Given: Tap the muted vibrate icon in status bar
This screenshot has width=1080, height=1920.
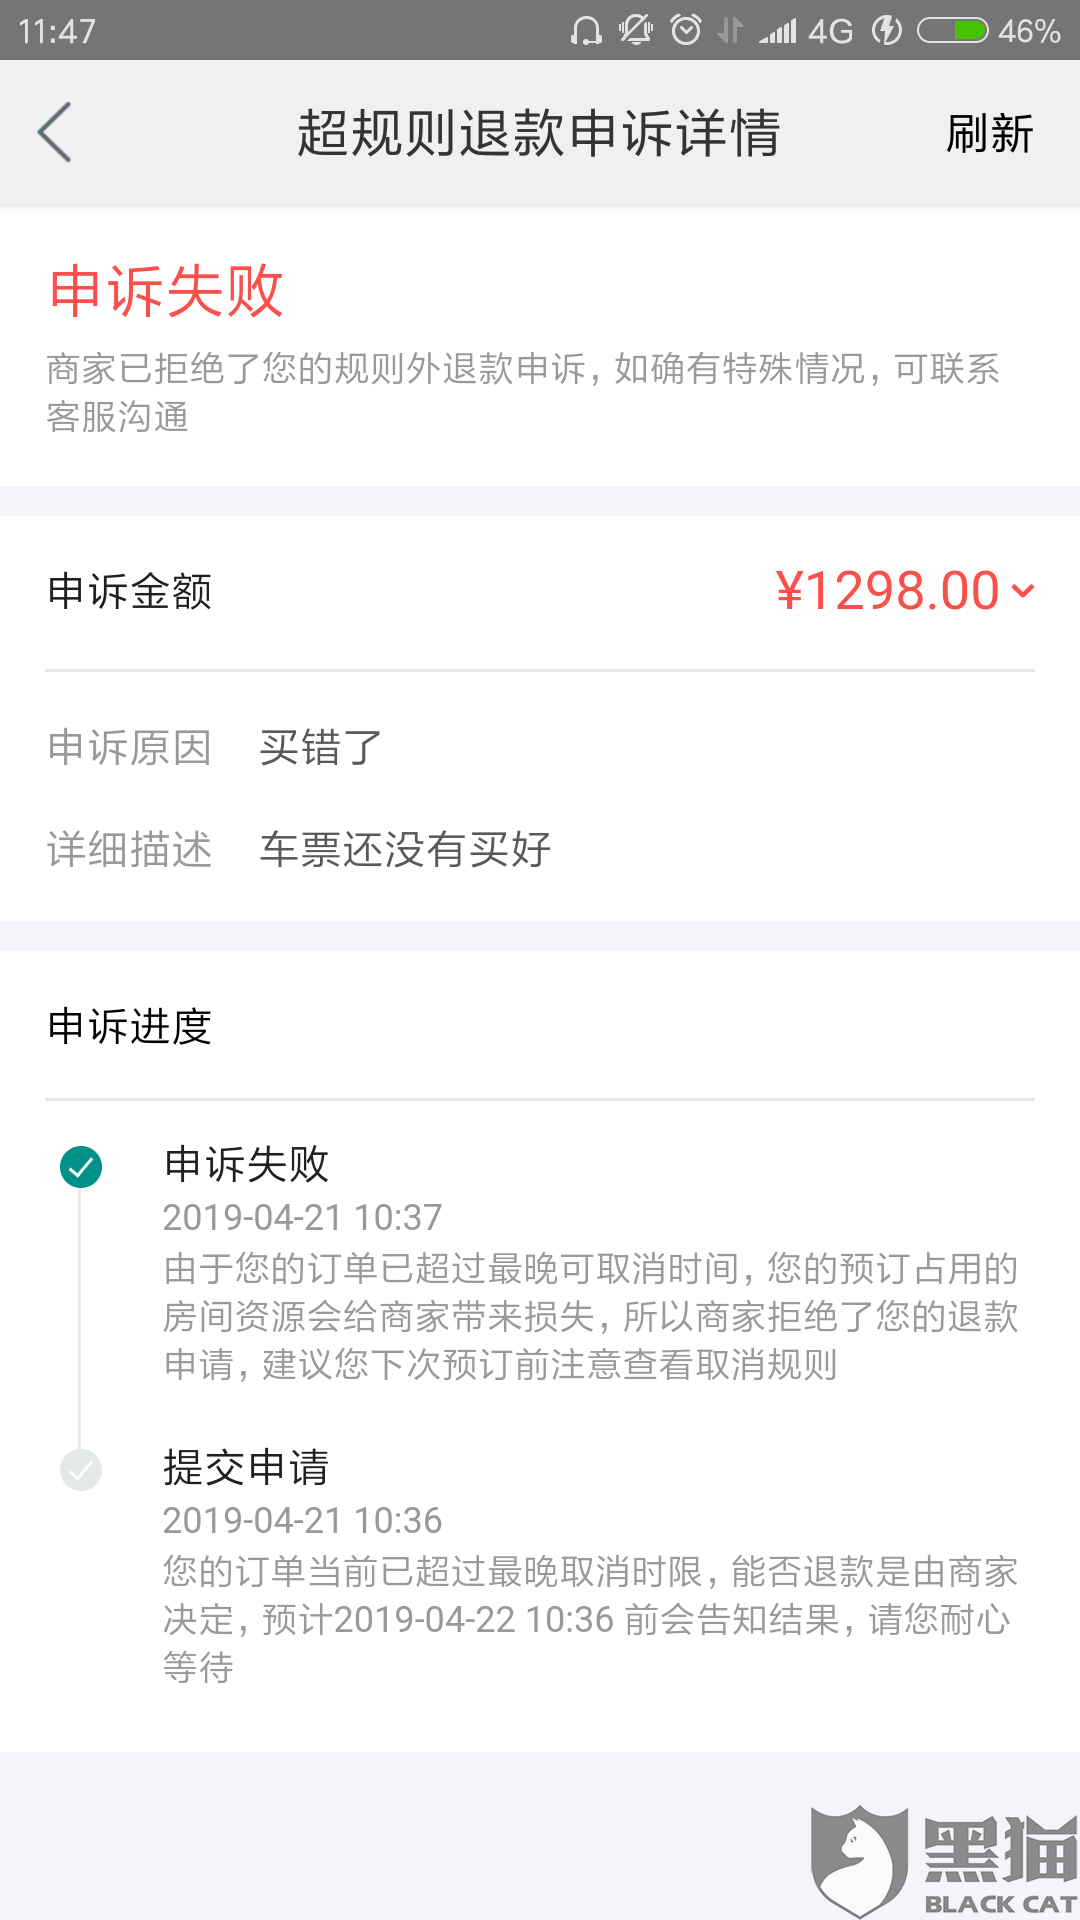Looking at the screenshot, I should 635,31.
